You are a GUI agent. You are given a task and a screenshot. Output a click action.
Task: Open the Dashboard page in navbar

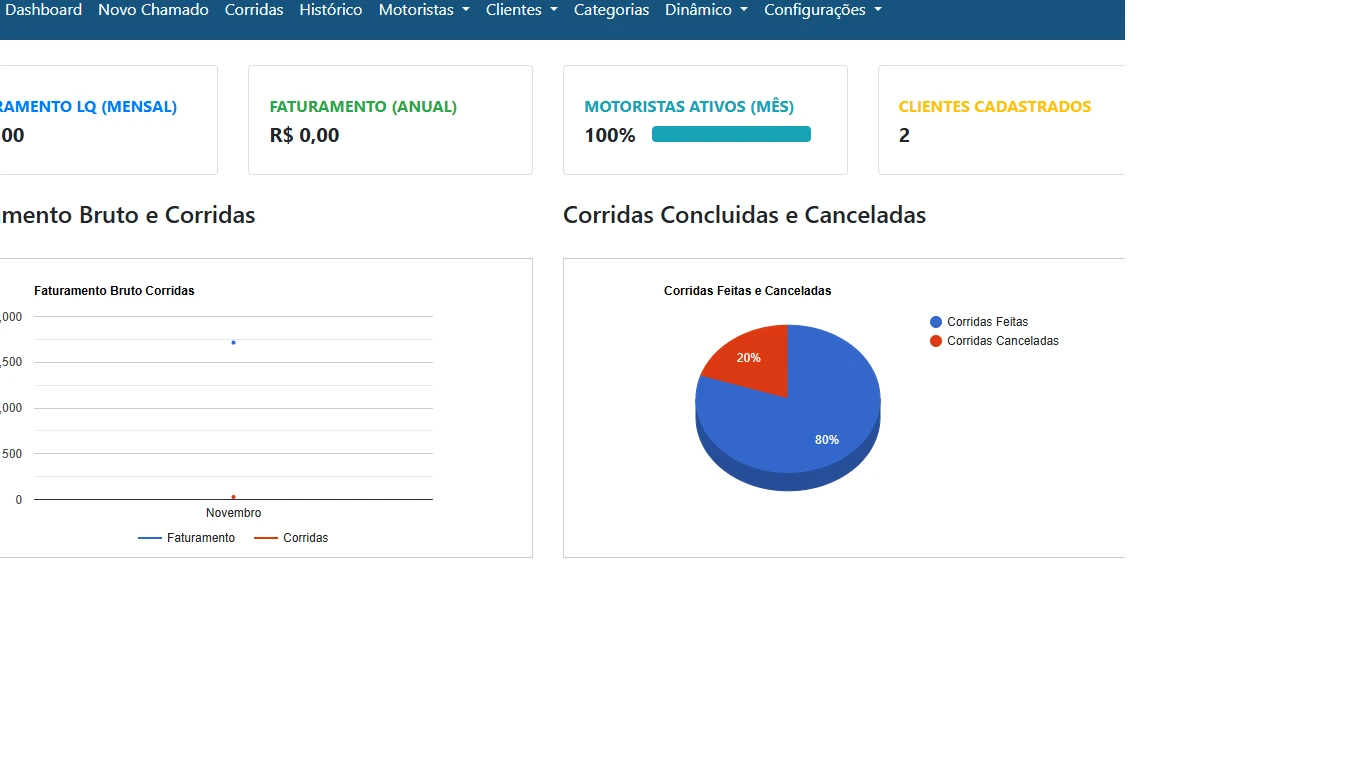(44, 10)
